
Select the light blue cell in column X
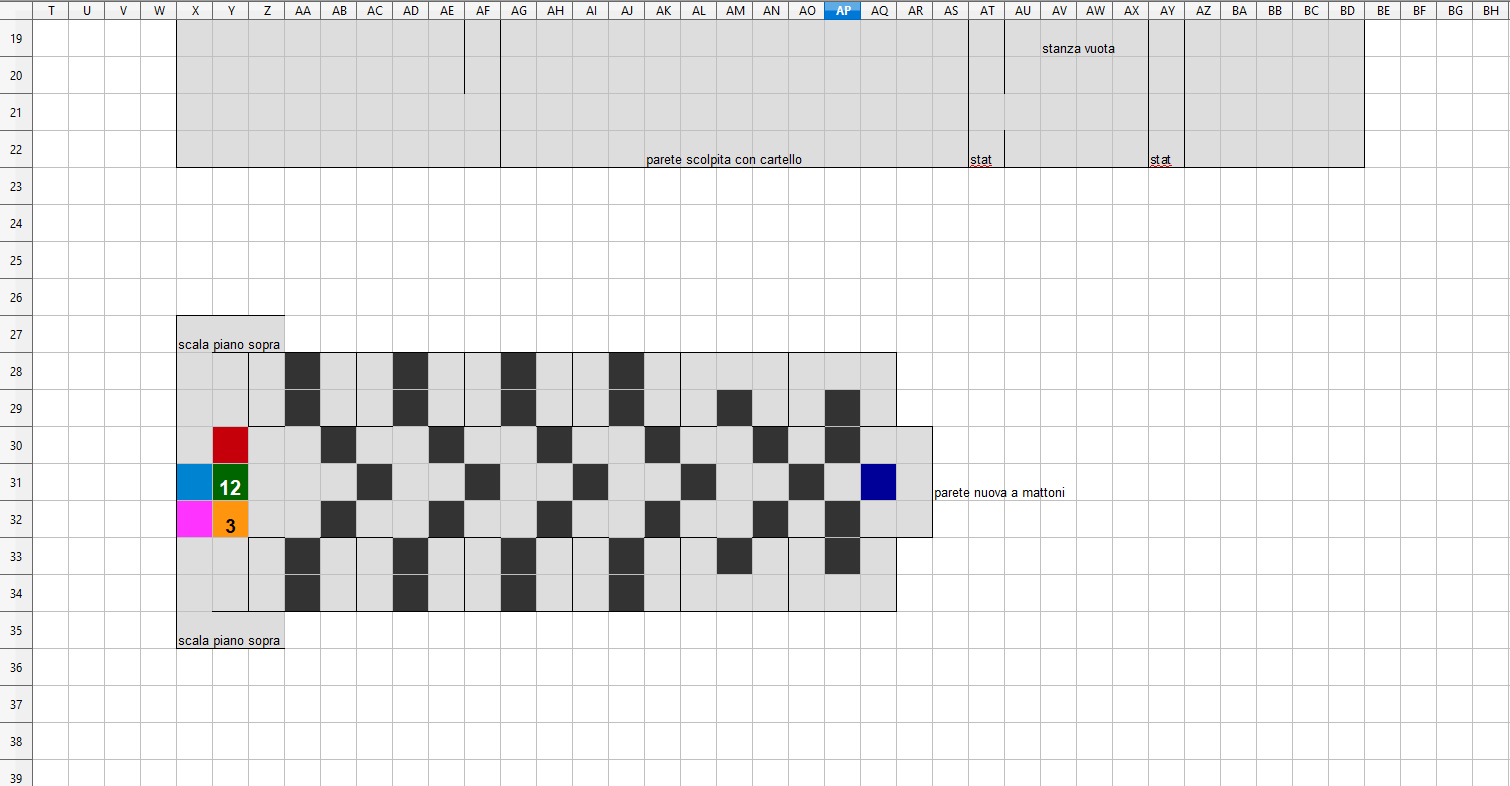tap(194, 482)
